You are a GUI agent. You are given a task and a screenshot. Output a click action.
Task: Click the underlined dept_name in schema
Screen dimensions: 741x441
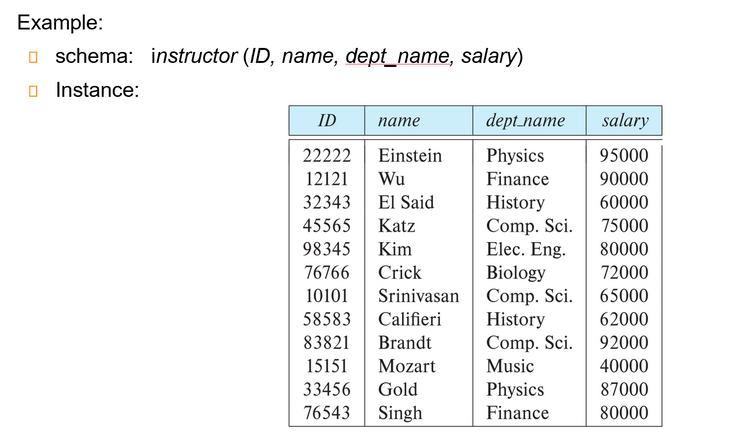point(397,56)
